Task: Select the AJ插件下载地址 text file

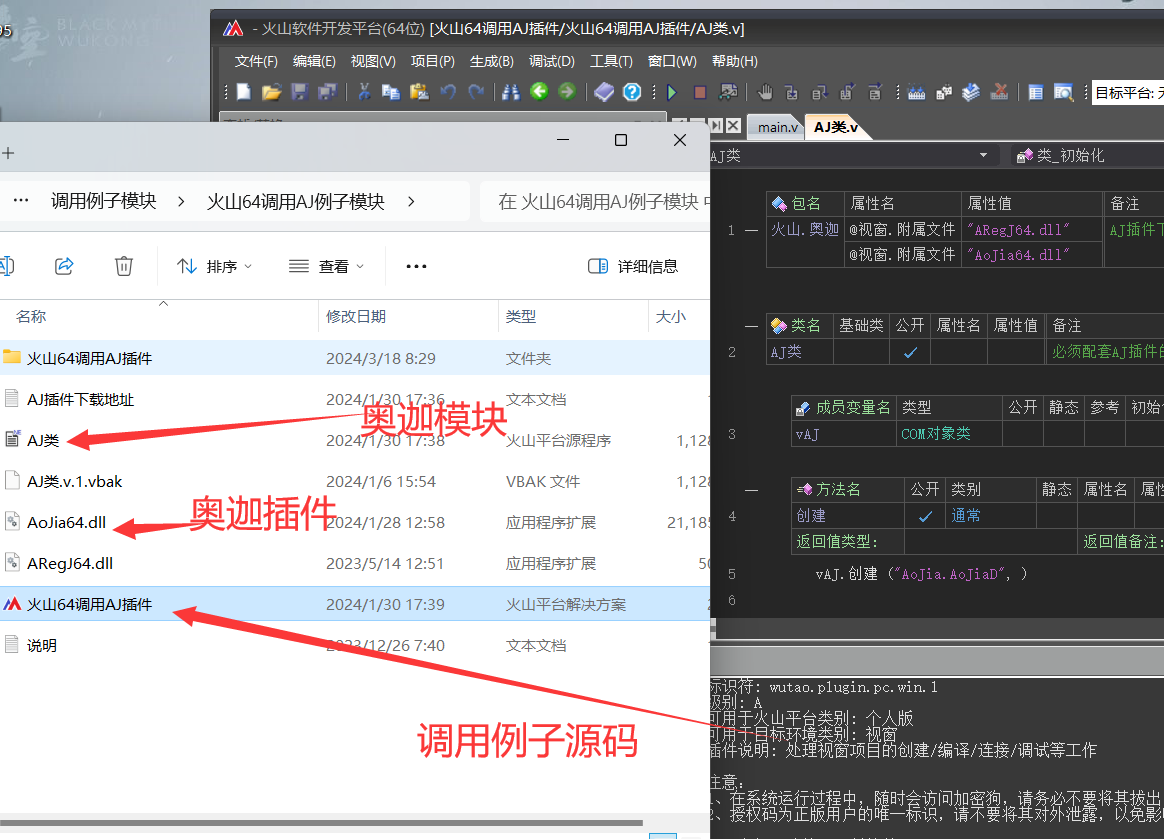Action: (x=355, y=399)
